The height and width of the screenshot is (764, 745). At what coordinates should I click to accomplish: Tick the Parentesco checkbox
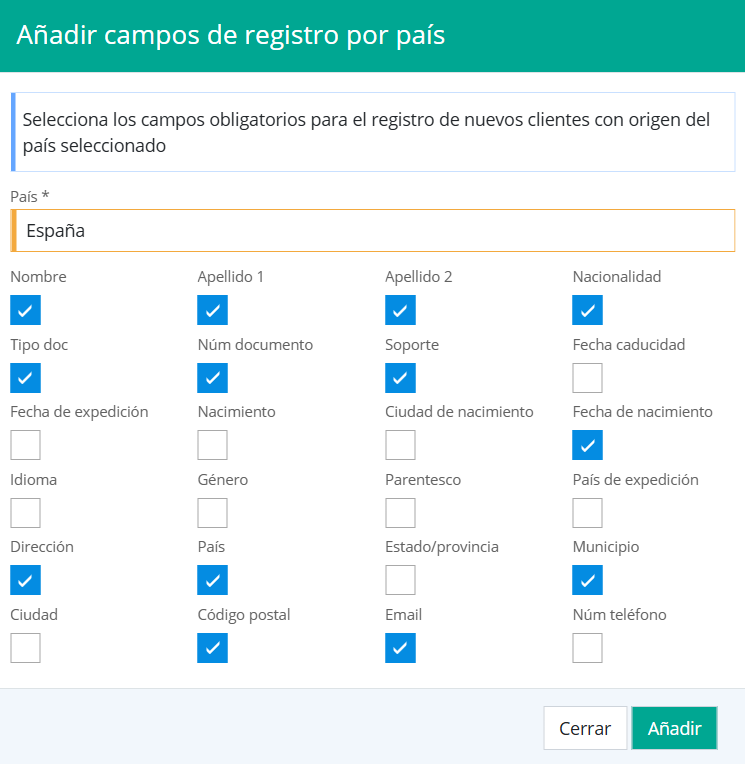[x=400, y=513]
